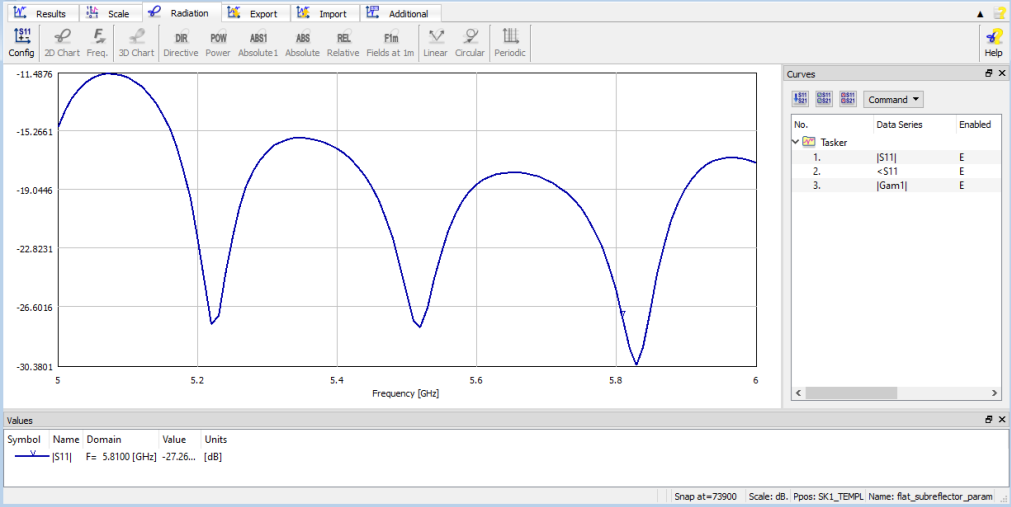Click the 'Frequency [GHz]' axis label
The image size is (1011, 507).
coord(406,393)
